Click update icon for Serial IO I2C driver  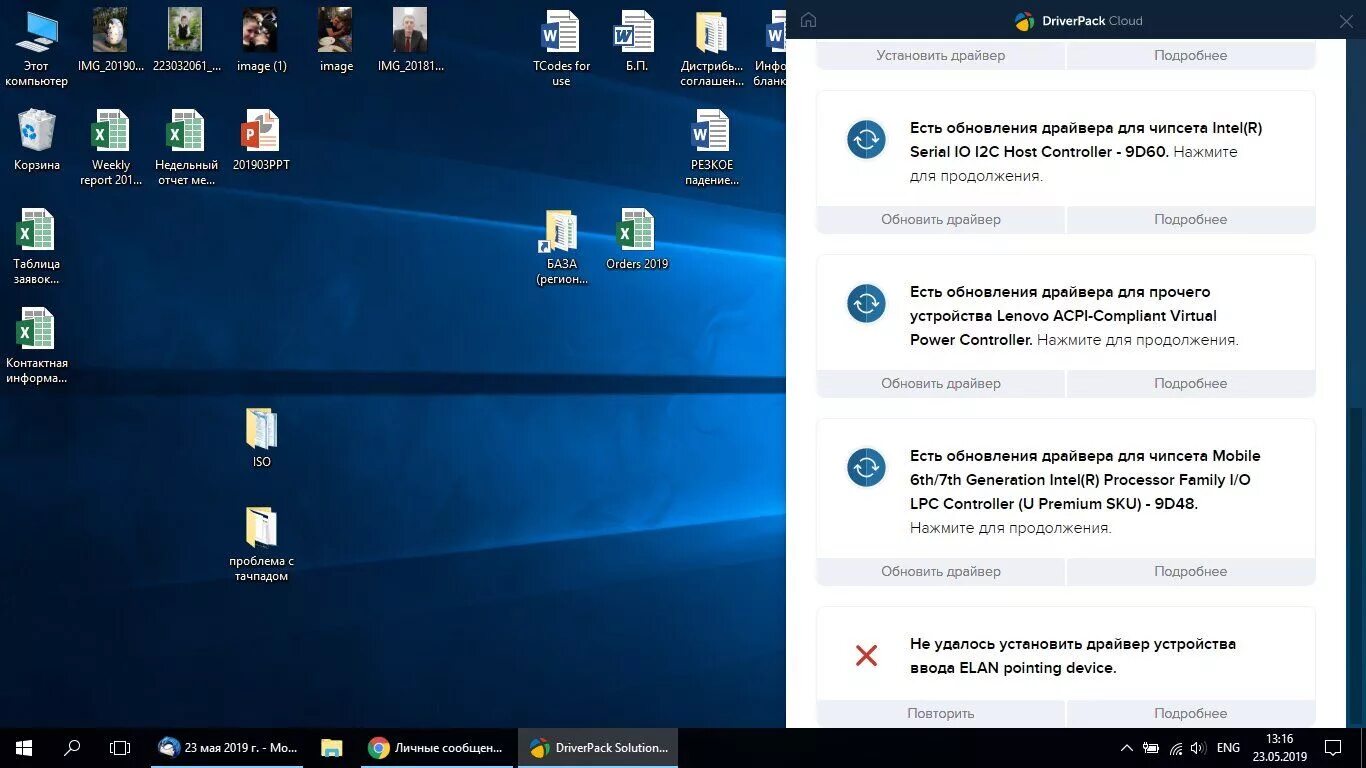point(866,139)
